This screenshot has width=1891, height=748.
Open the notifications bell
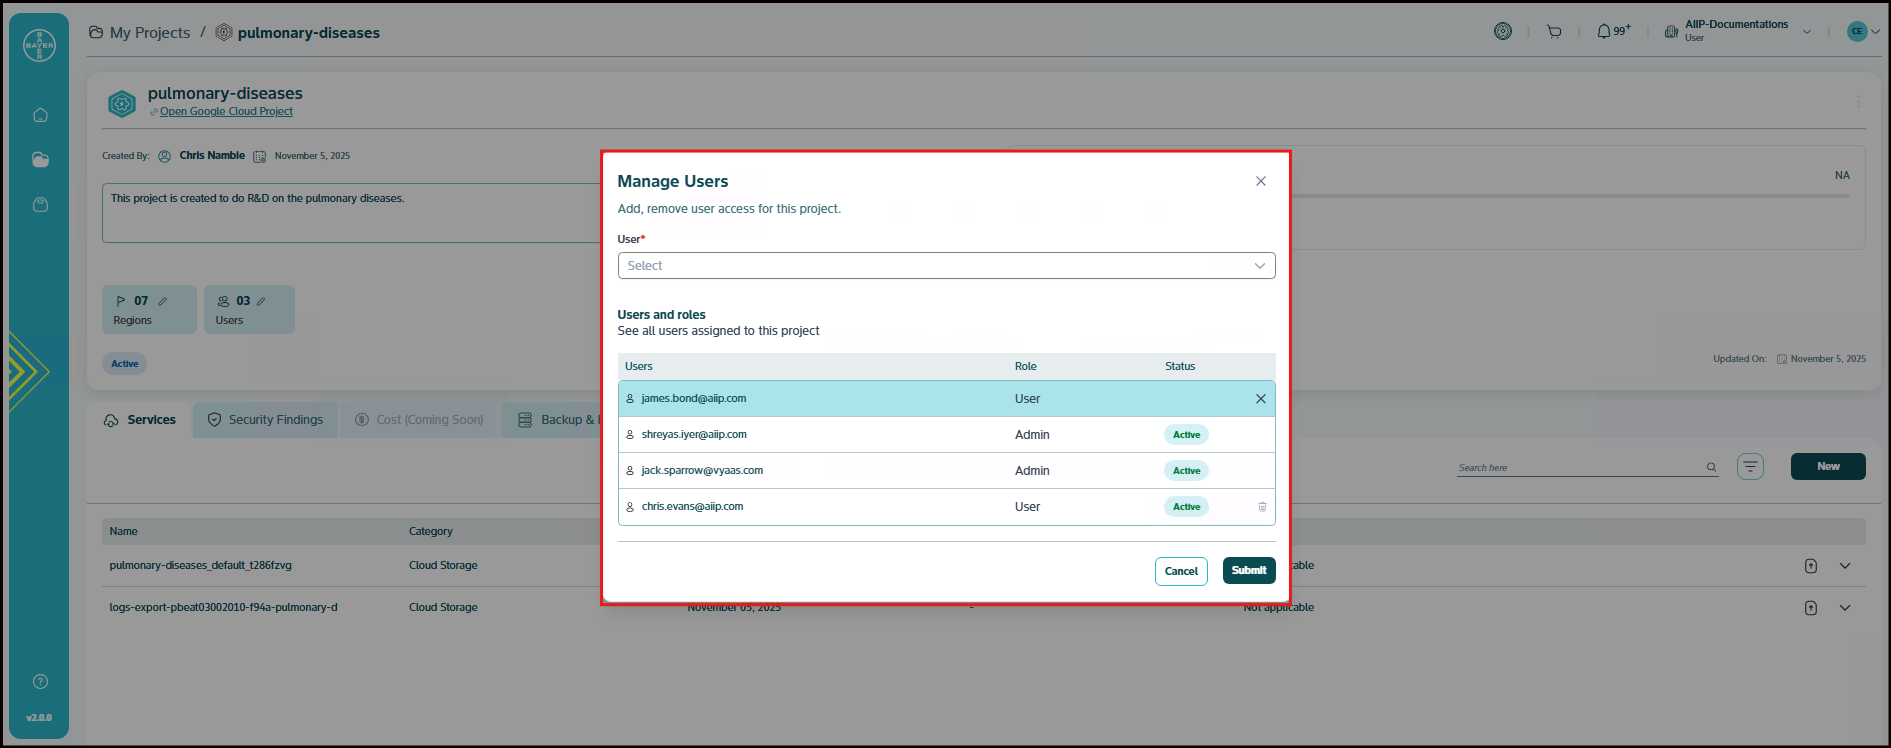coord(1605,32)
